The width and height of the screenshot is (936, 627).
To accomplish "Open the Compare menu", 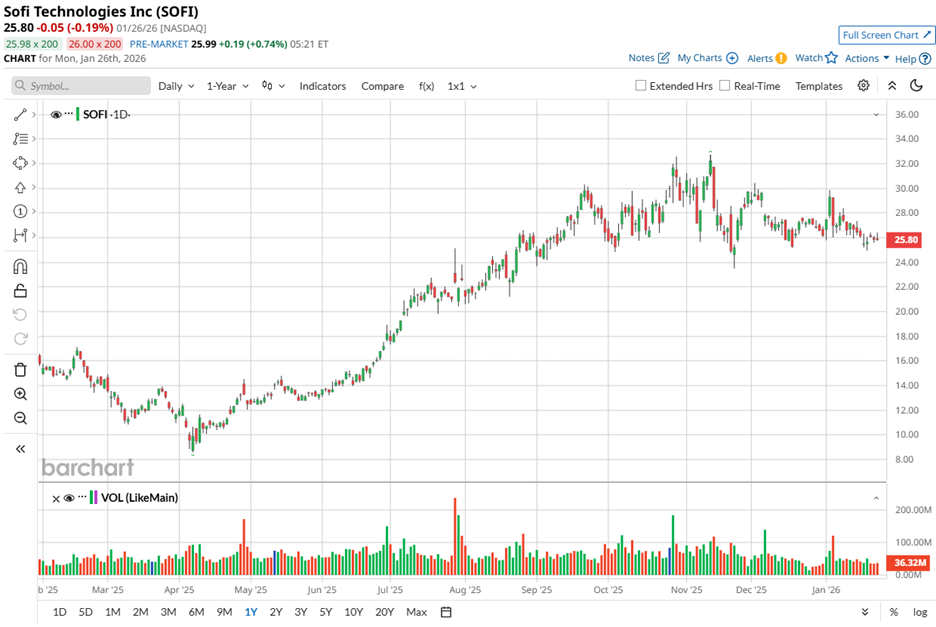I will (x=382, y=86).
